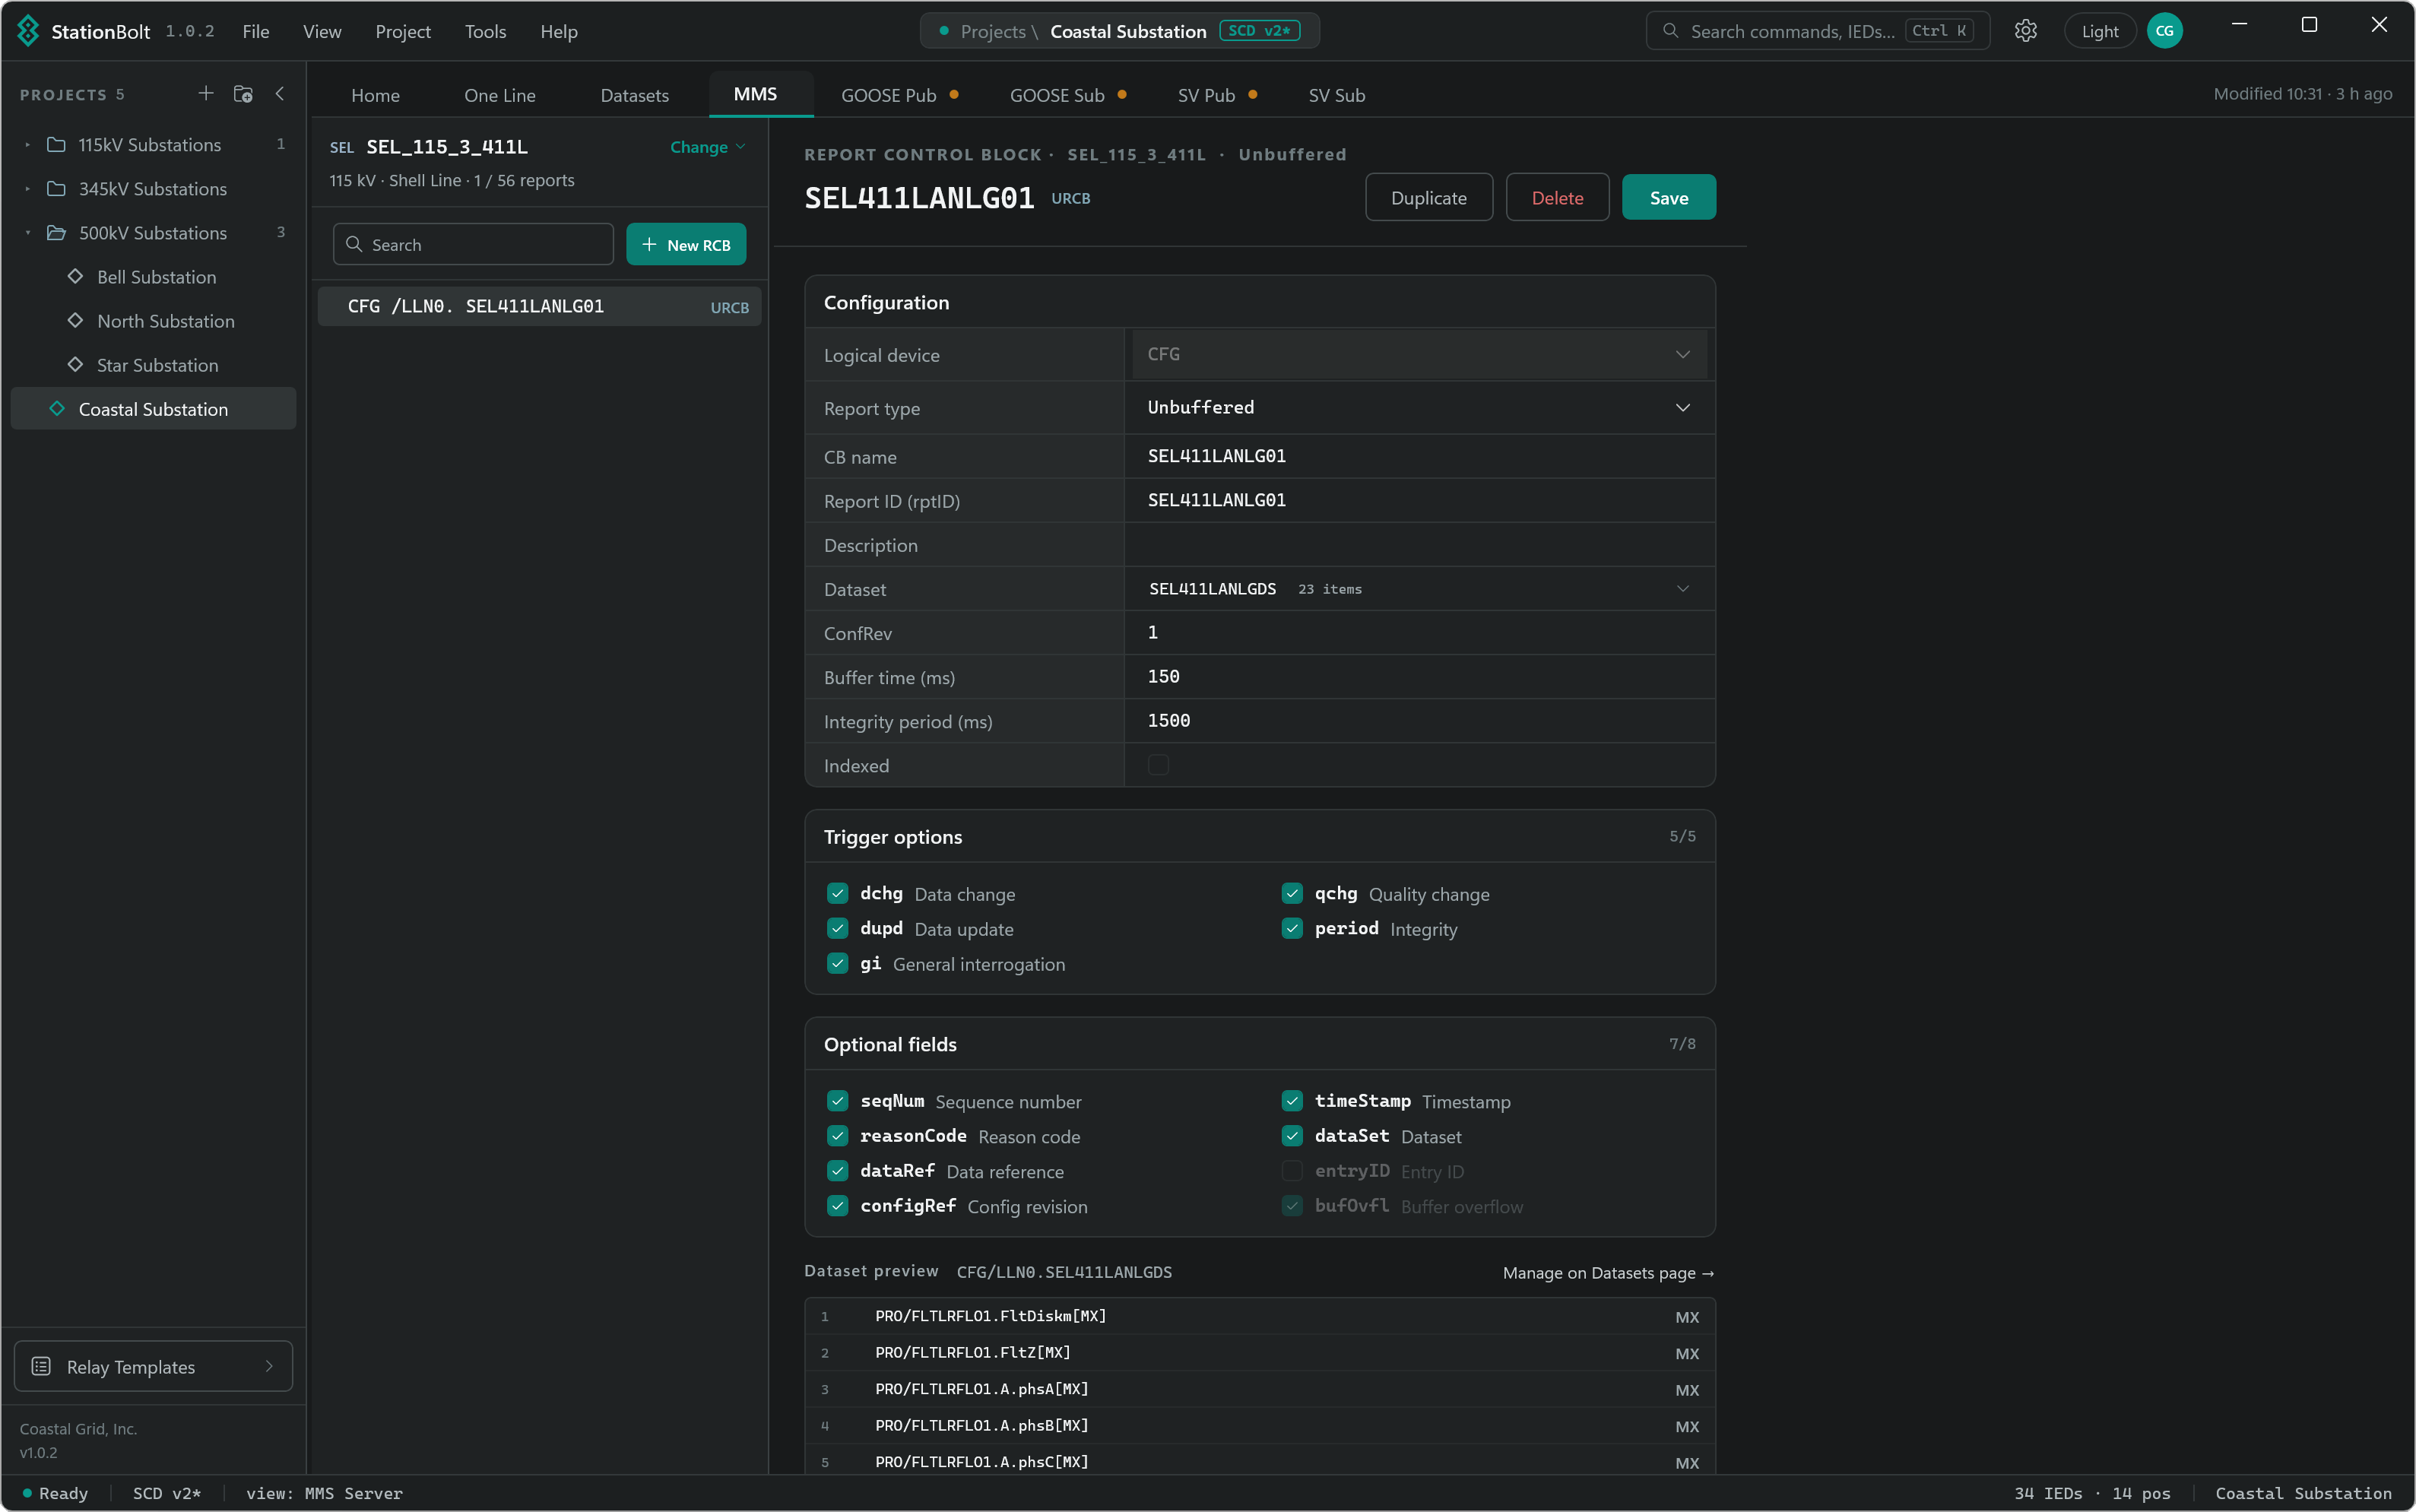Select CFG /LLN0. SEL411LANLG01 list row

539,306
